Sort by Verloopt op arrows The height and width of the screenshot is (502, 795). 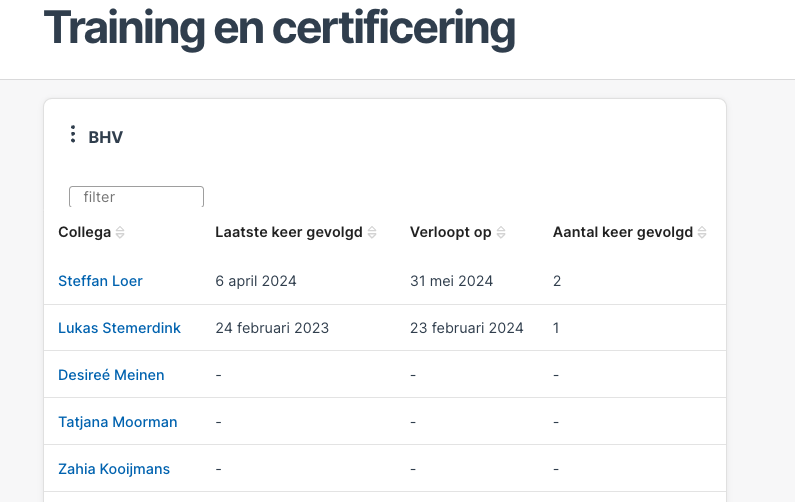pos(501,233)
